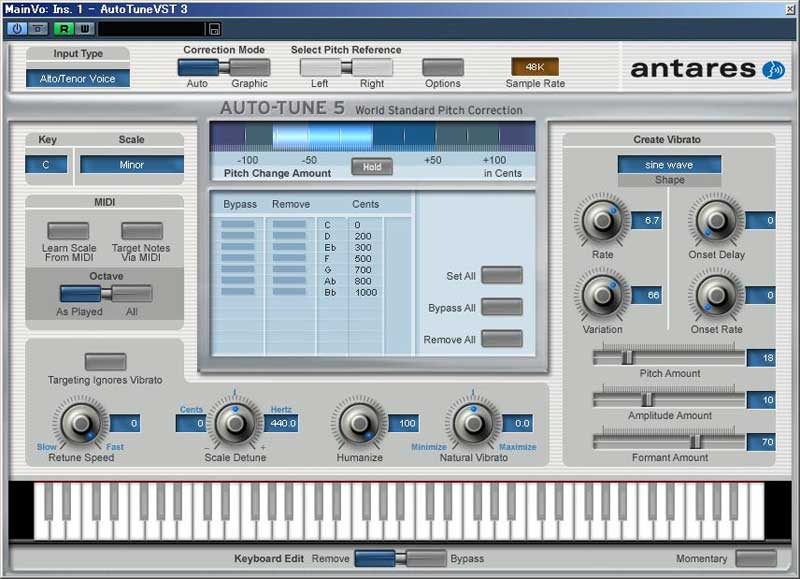Viewport: 800px width, 579px height.
Task: Set Octave switch to As Played
Action: [80, 294]
